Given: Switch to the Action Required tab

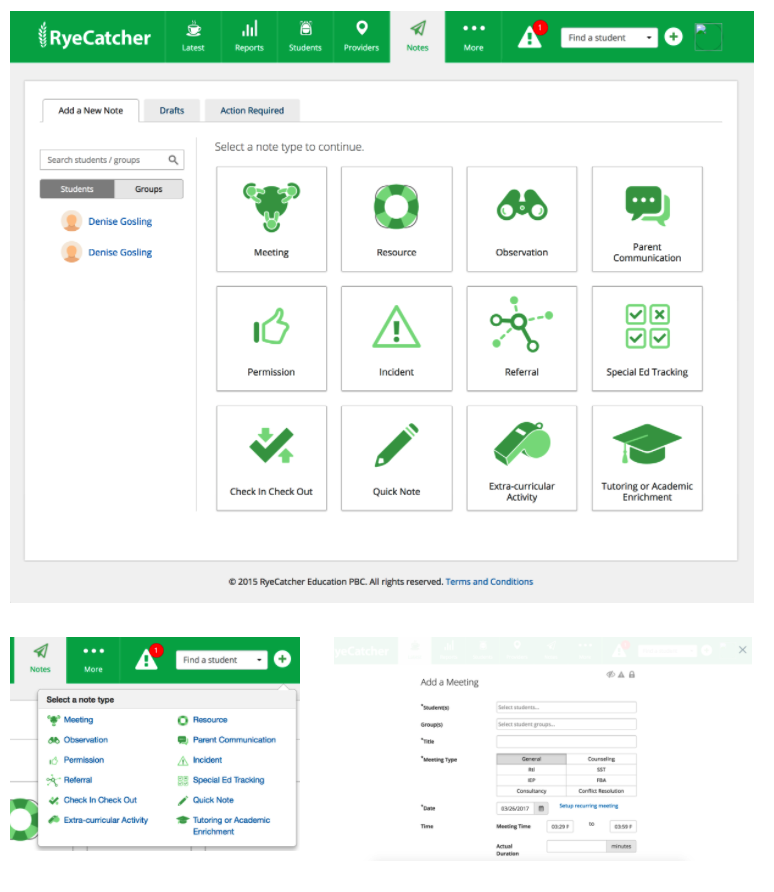Looking at the screenshot, I should point(252,110).
